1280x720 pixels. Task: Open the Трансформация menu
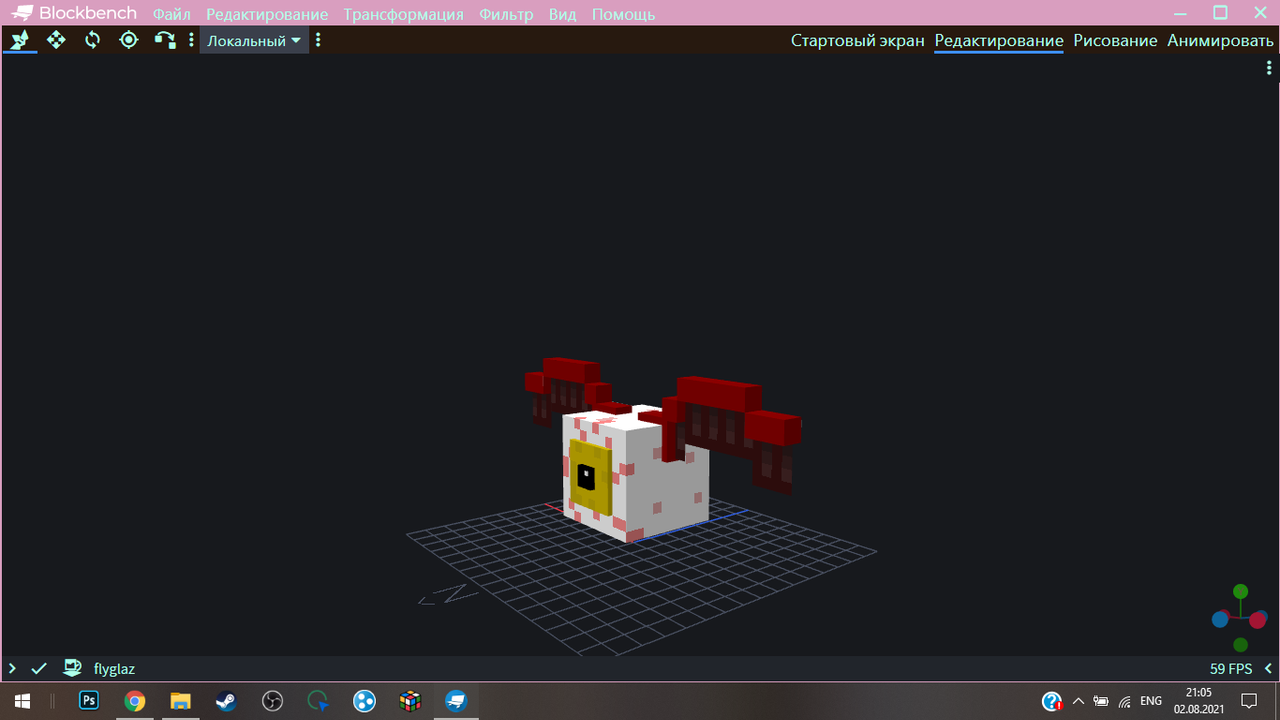(x=403, y=14)
